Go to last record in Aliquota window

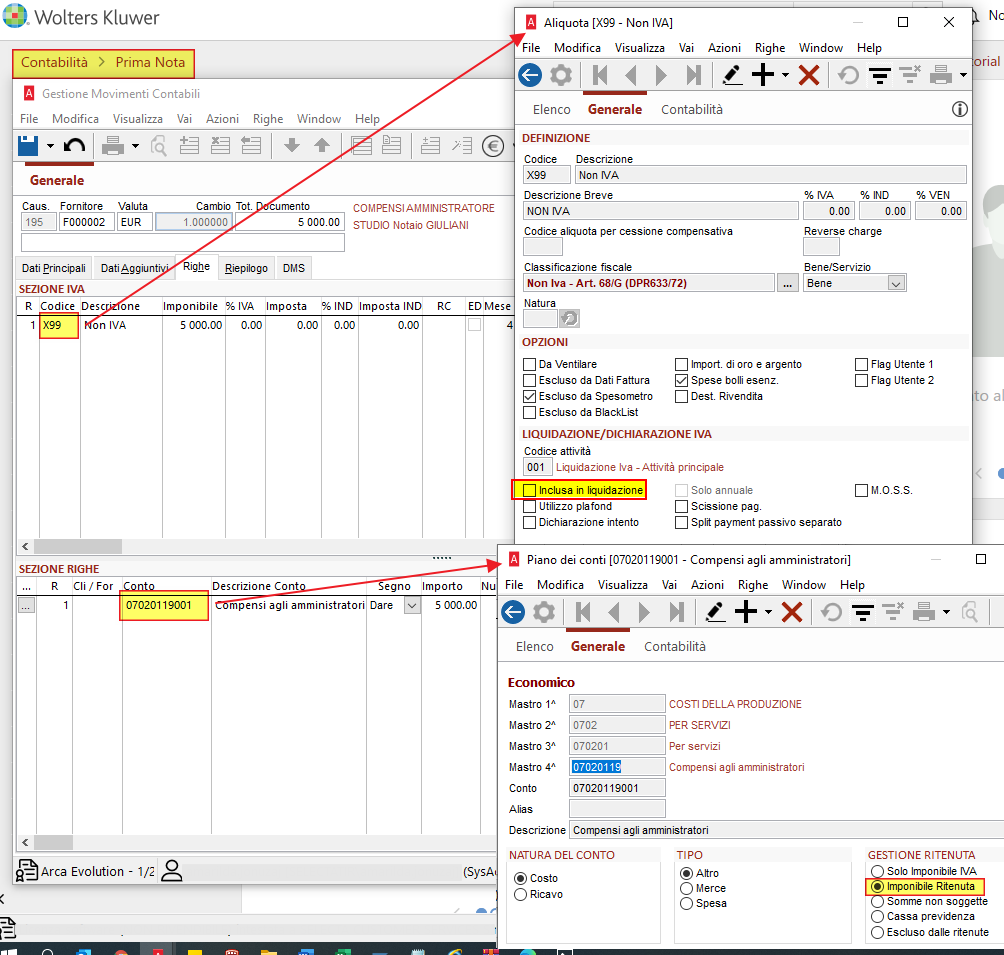tap(693, 76)
